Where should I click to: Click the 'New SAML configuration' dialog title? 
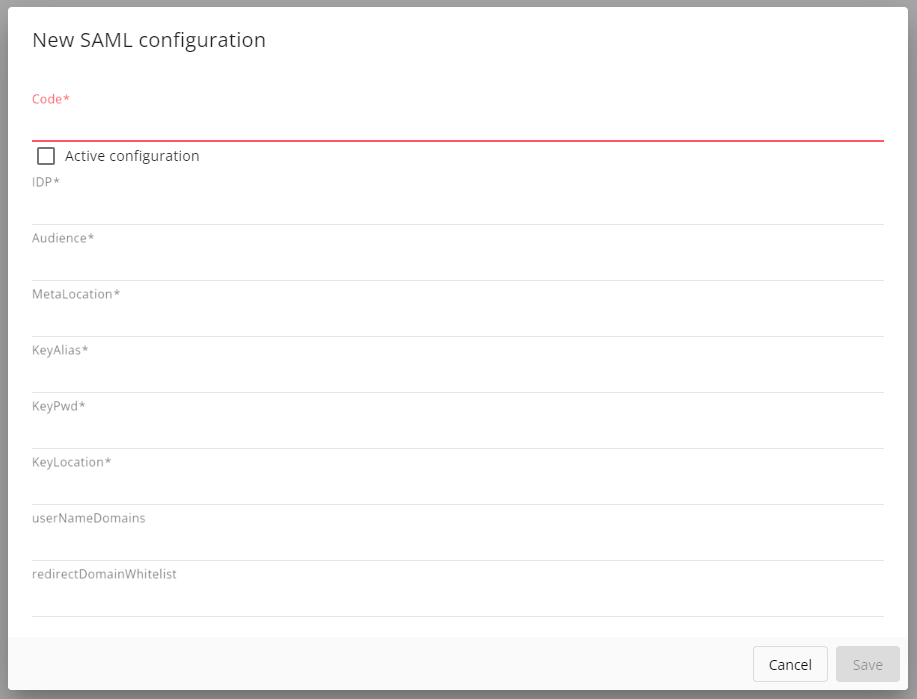[149, 40]
